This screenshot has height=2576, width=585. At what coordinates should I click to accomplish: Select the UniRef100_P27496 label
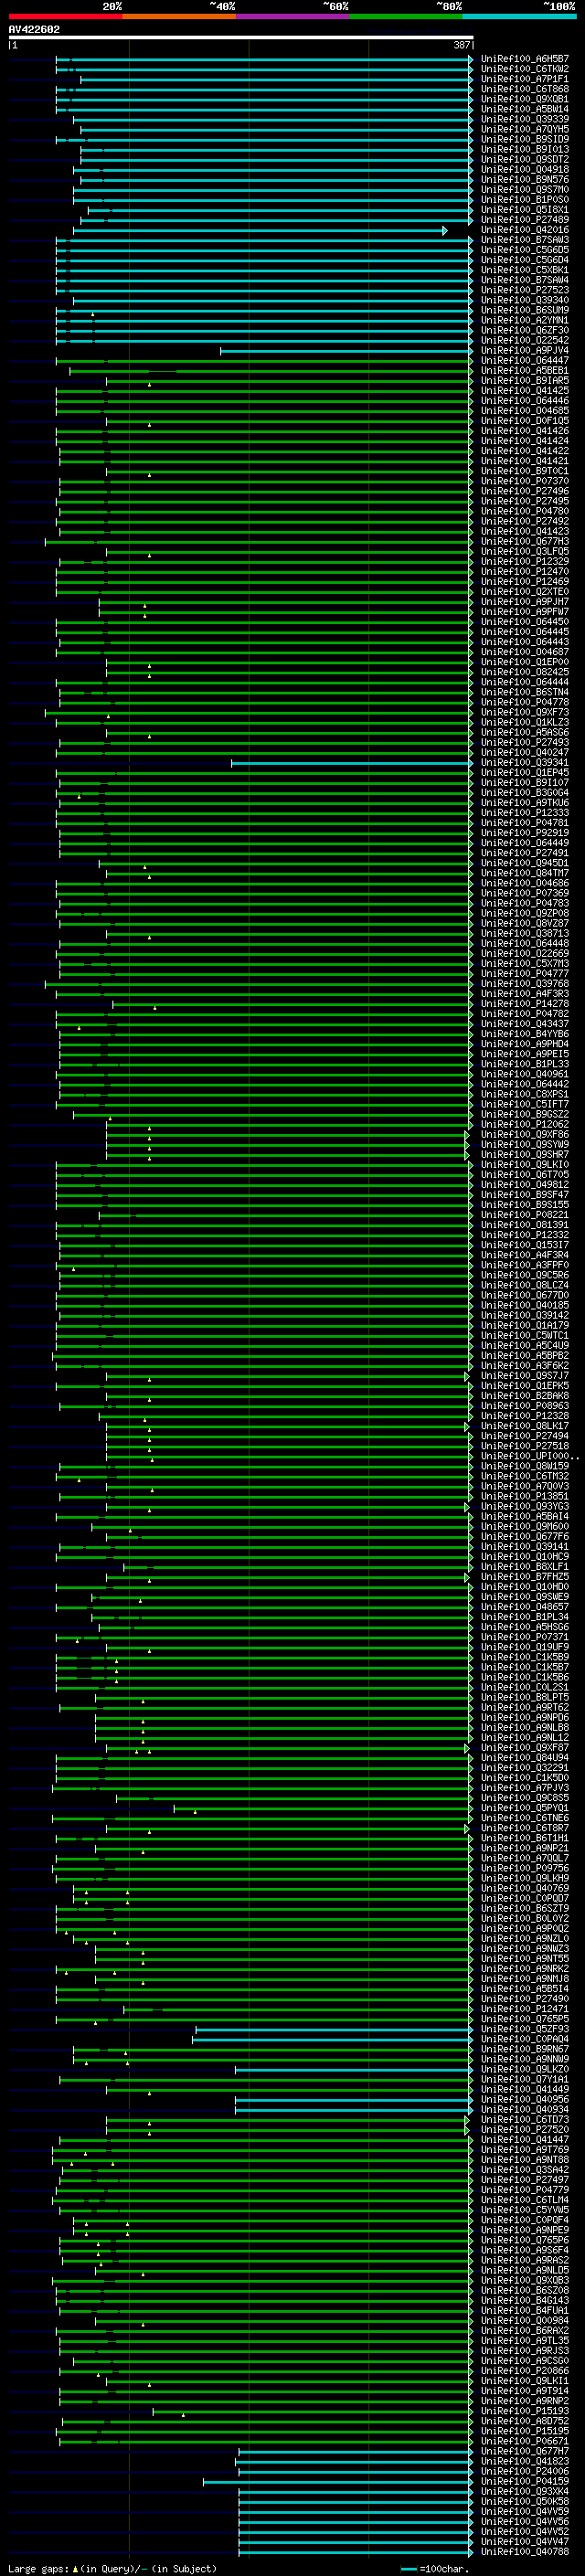[525, 491]
